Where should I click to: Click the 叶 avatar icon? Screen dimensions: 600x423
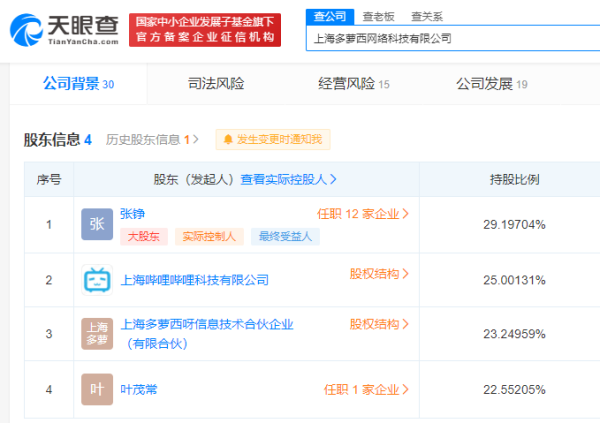pyautogui.click(x=97, y=389)
